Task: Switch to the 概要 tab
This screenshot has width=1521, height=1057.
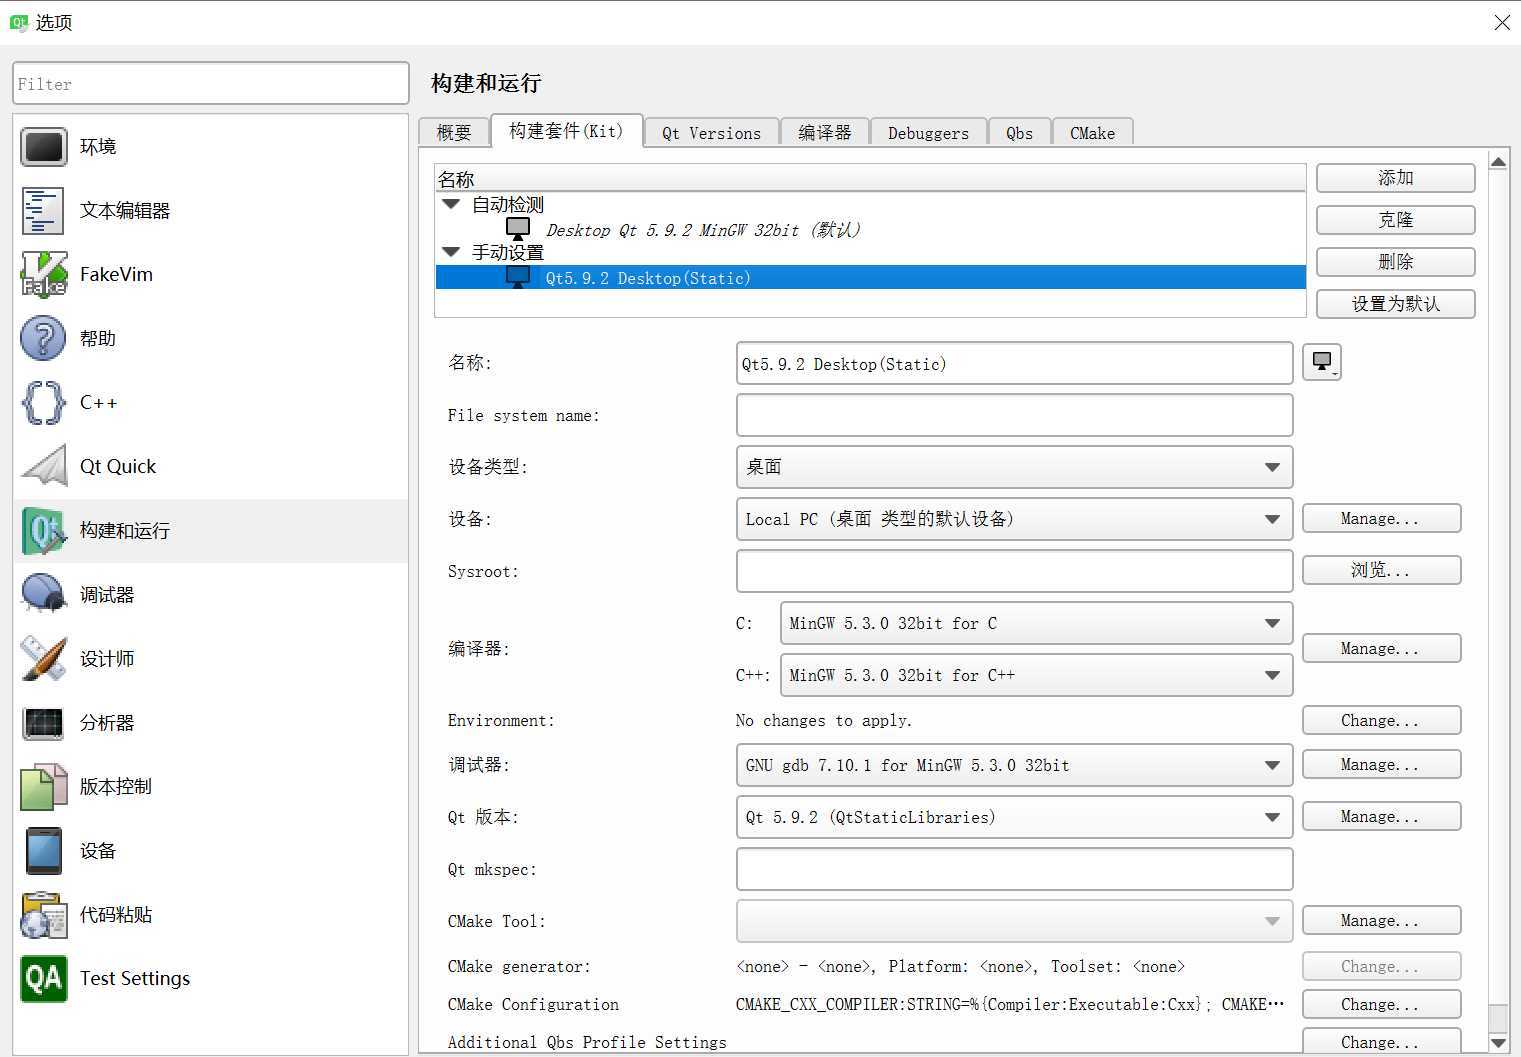Action: [454, 132]
